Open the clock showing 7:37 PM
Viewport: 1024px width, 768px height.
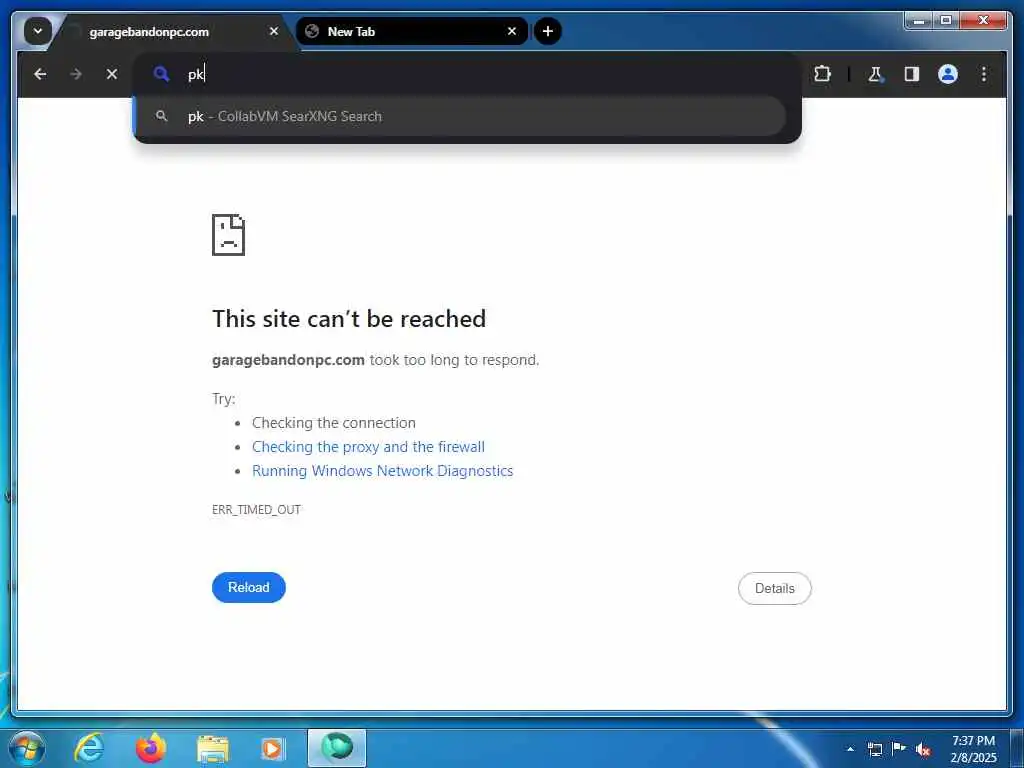974,749
